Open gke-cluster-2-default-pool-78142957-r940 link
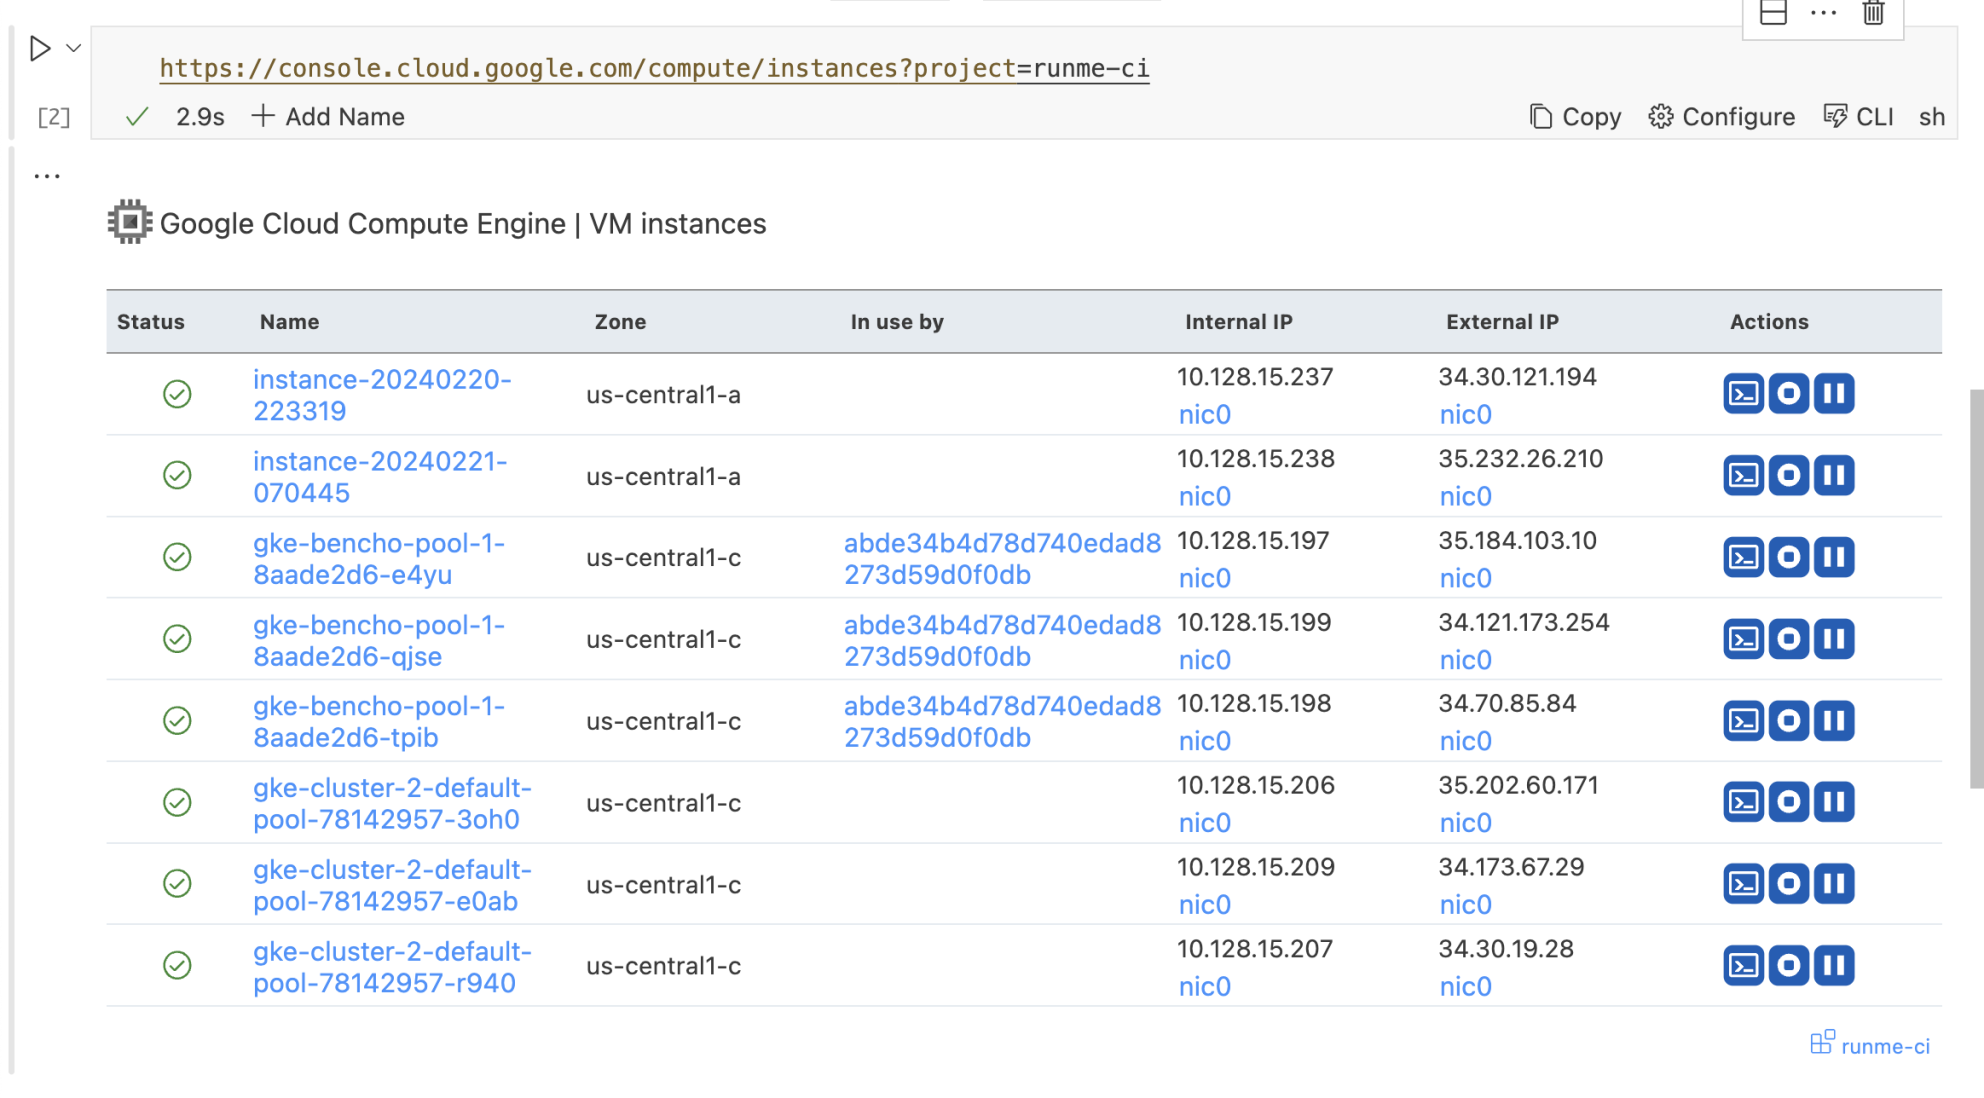Screen dimensions: 1984x1098 392,967
